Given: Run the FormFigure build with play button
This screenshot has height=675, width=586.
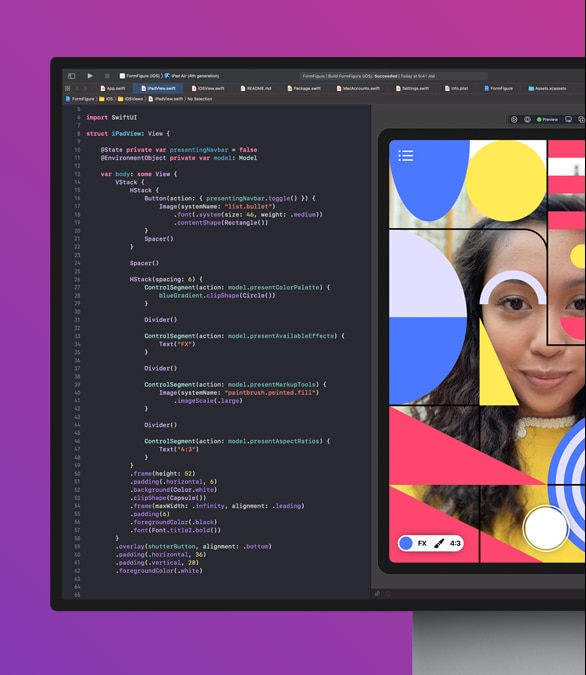Looking at the screenshot, I should 90,76.
